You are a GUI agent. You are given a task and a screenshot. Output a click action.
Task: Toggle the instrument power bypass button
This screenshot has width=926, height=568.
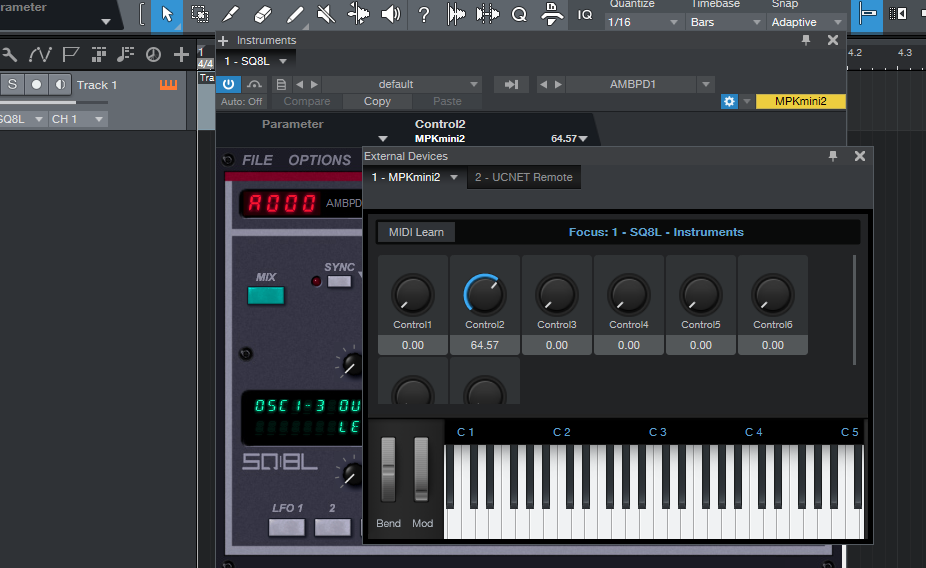(x=229, y=85)
